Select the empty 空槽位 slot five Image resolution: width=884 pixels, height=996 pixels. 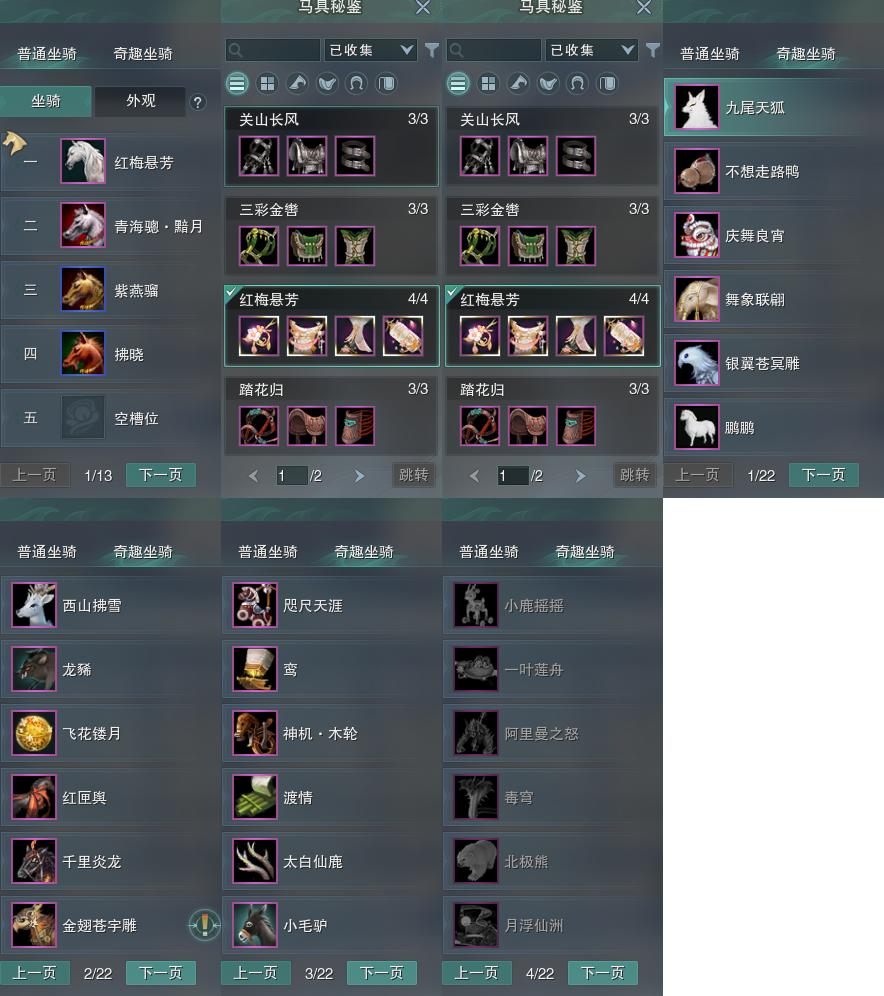(110, 418)
